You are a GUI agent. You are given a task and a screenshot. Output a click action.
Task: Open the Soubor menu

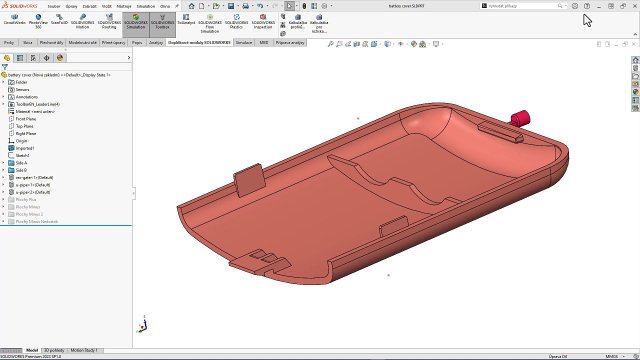tap(54, 7)
